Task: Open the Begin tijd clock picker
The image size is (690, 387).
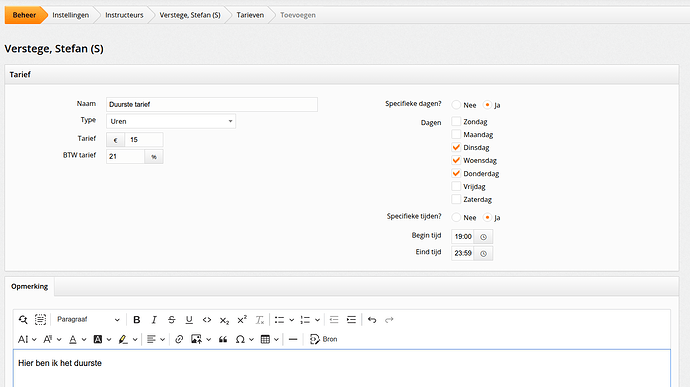Action: pos(483,237)
